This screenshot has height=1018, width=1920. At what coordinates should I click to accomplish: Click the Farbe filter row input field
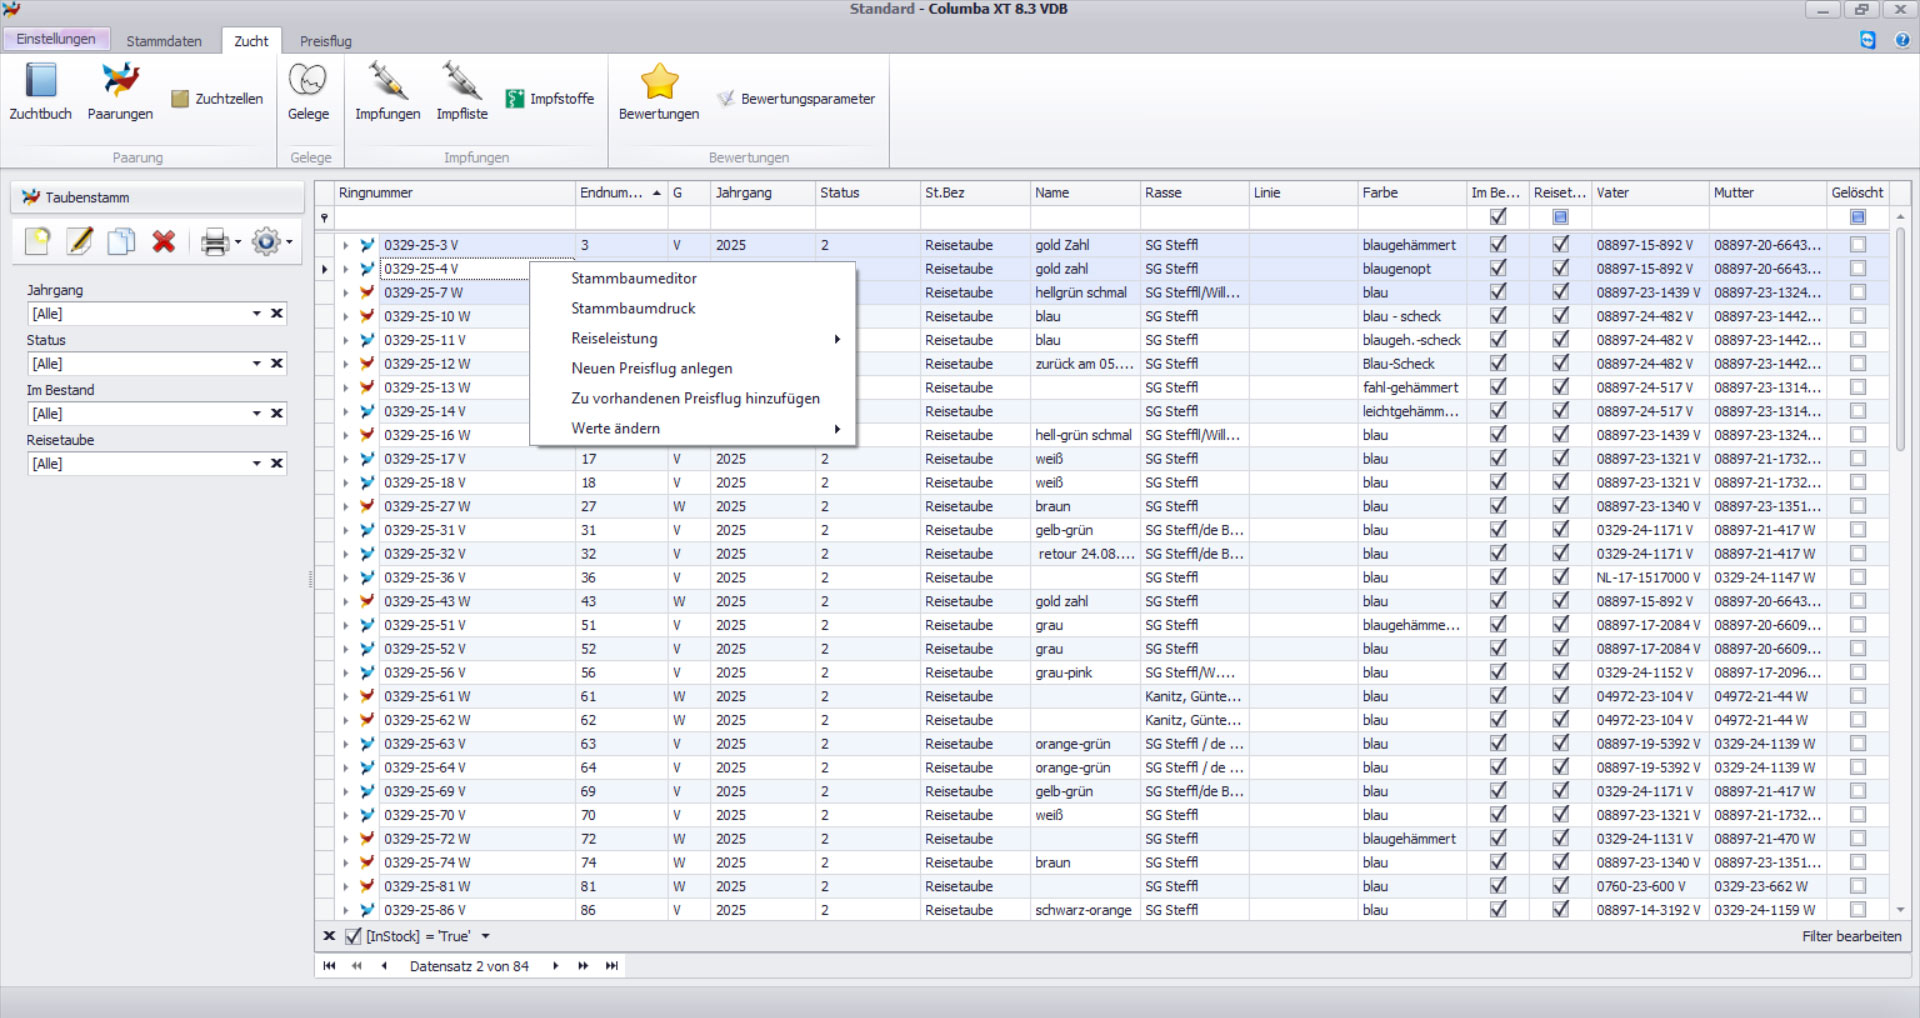[x=1410, y=217]
